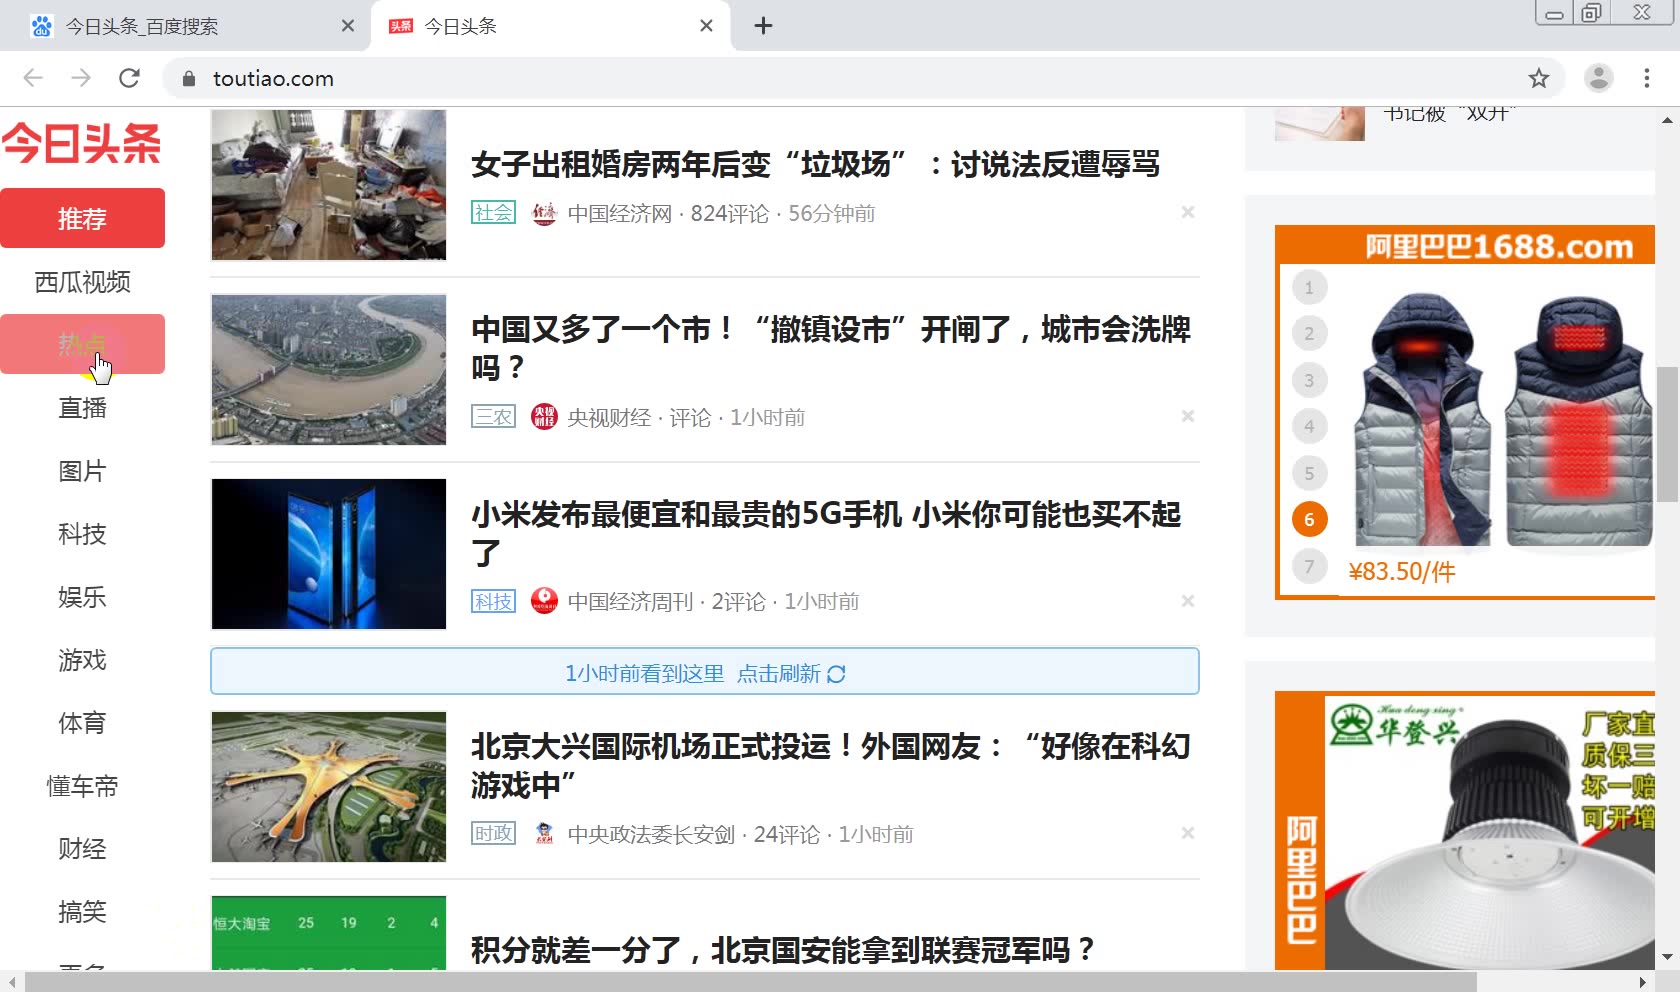1680x992 pixels.
Task: Click the padlock site security icon
Action: click(x=189, y=78)
